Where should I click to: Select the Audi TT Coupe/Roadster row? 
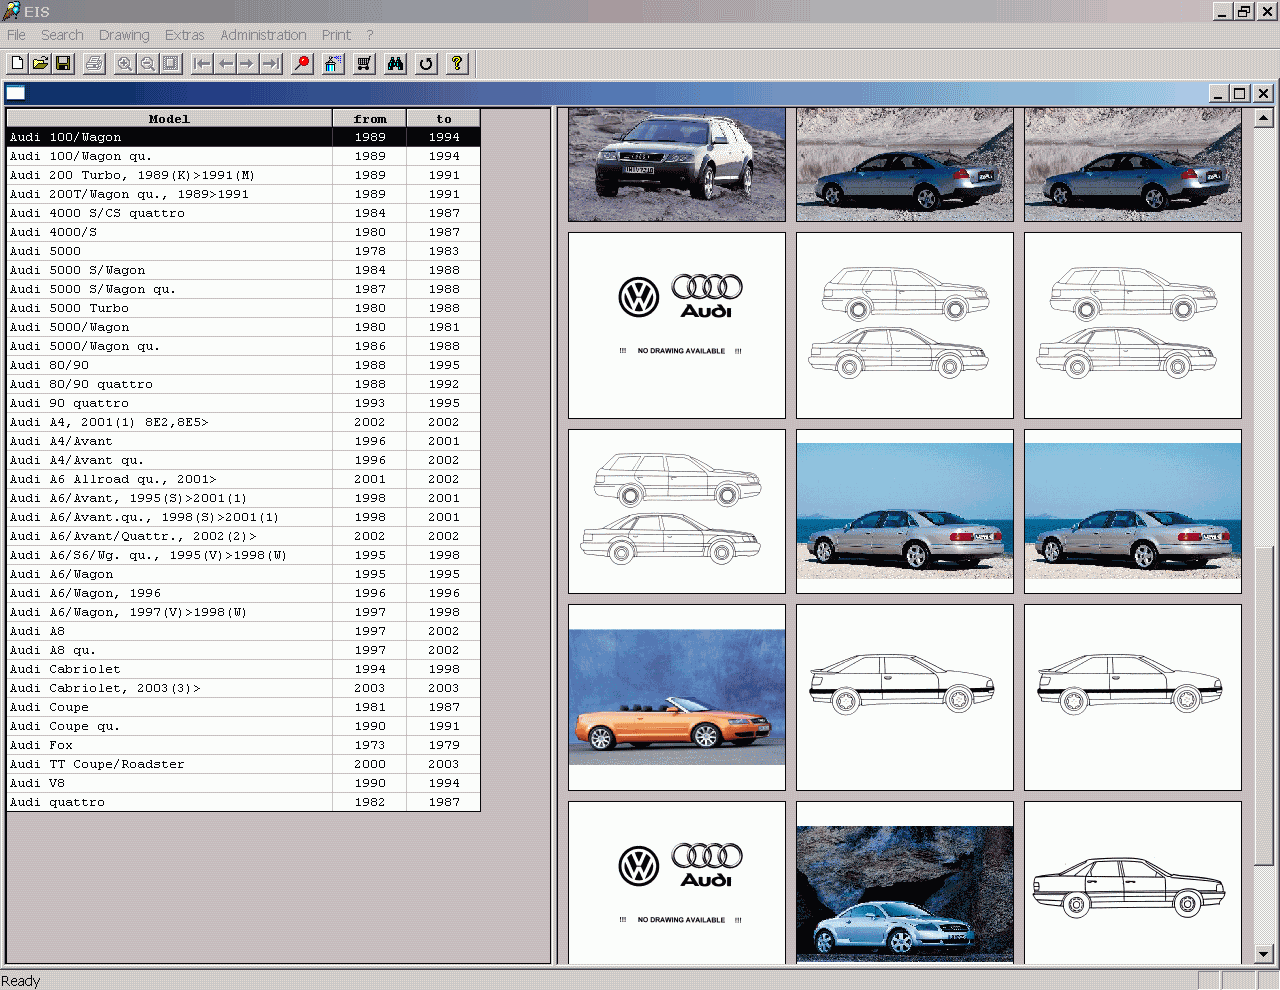(243, 764)
